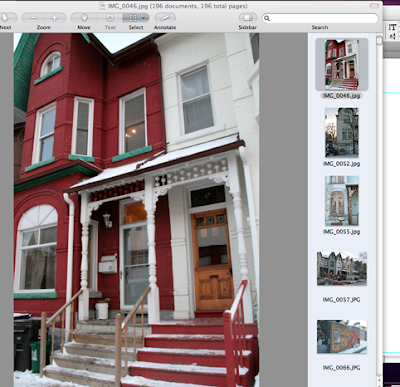This screenshot has height=387, width=400.
Task: Click the IT icon in the background window
Action: coord(392,28)
